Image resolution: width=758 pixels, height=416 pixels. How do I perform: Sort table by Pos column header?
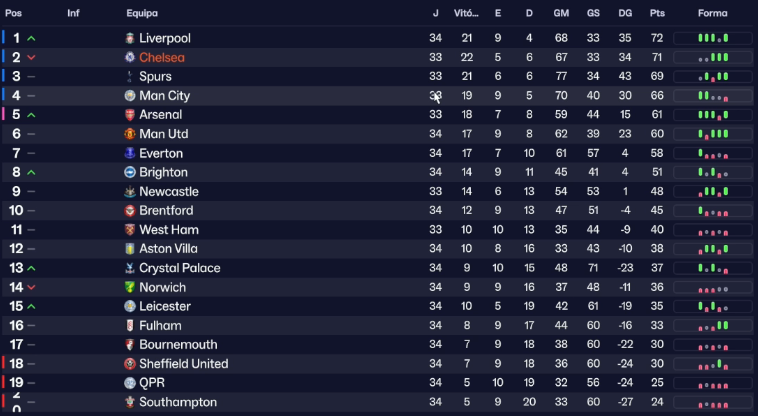[14, 13]
